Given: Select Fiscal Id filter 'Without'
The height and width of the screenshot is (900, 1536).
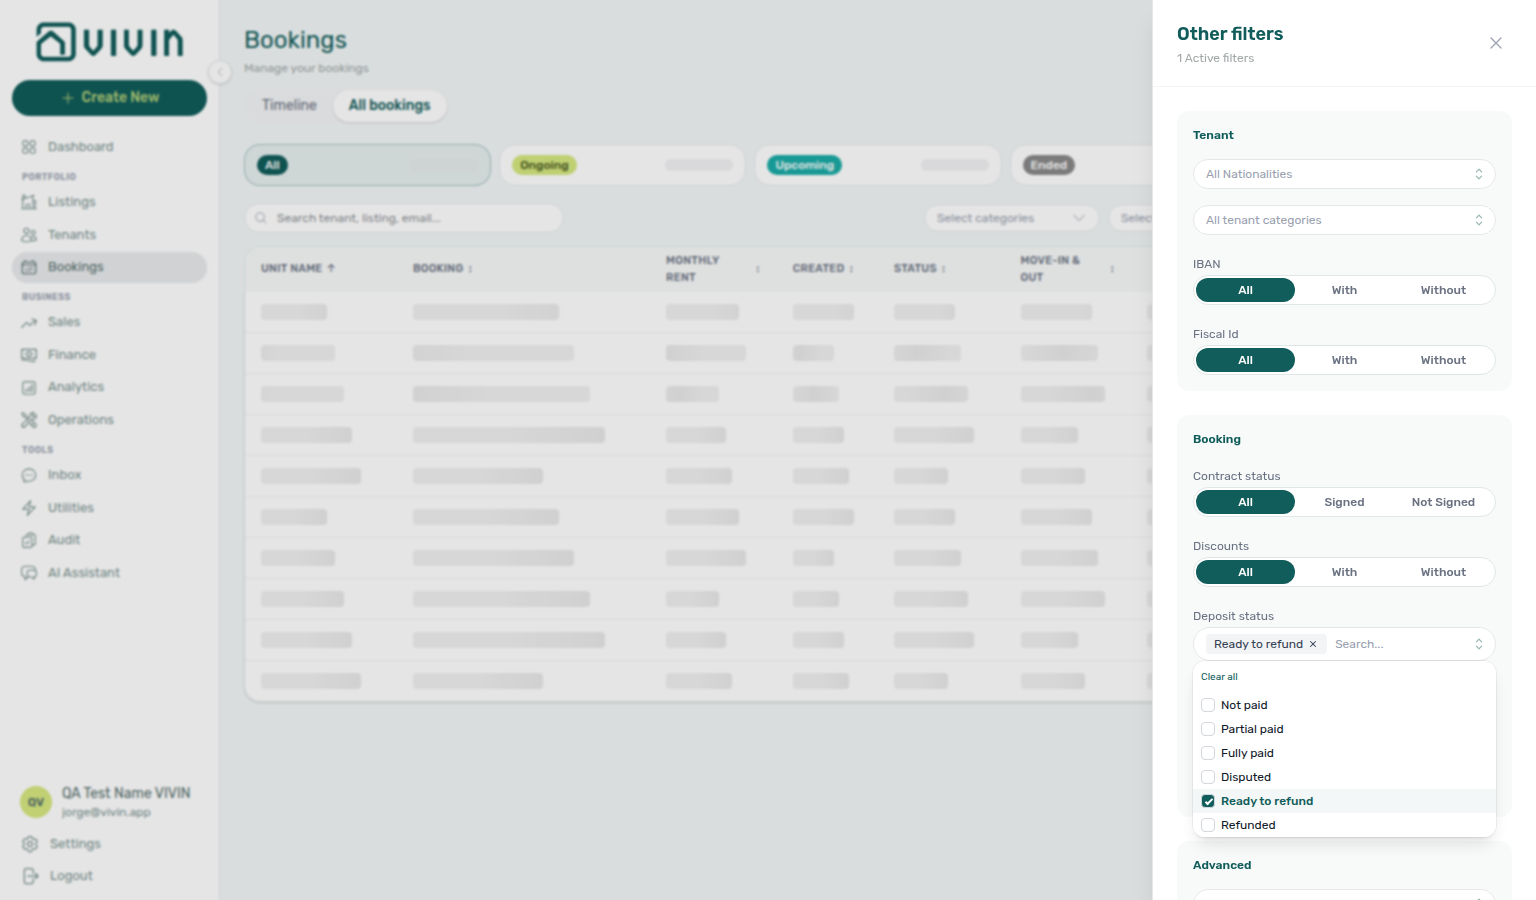Looking at the screenshot, I should [1443, 360].
